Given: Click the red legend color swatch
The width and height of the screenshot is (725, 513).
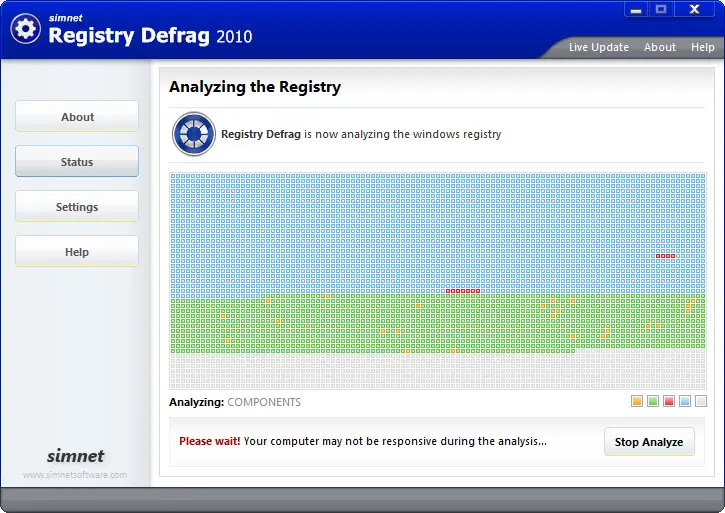Looking at the screenshot, I should pyautogui.click(x=669, y=401).
